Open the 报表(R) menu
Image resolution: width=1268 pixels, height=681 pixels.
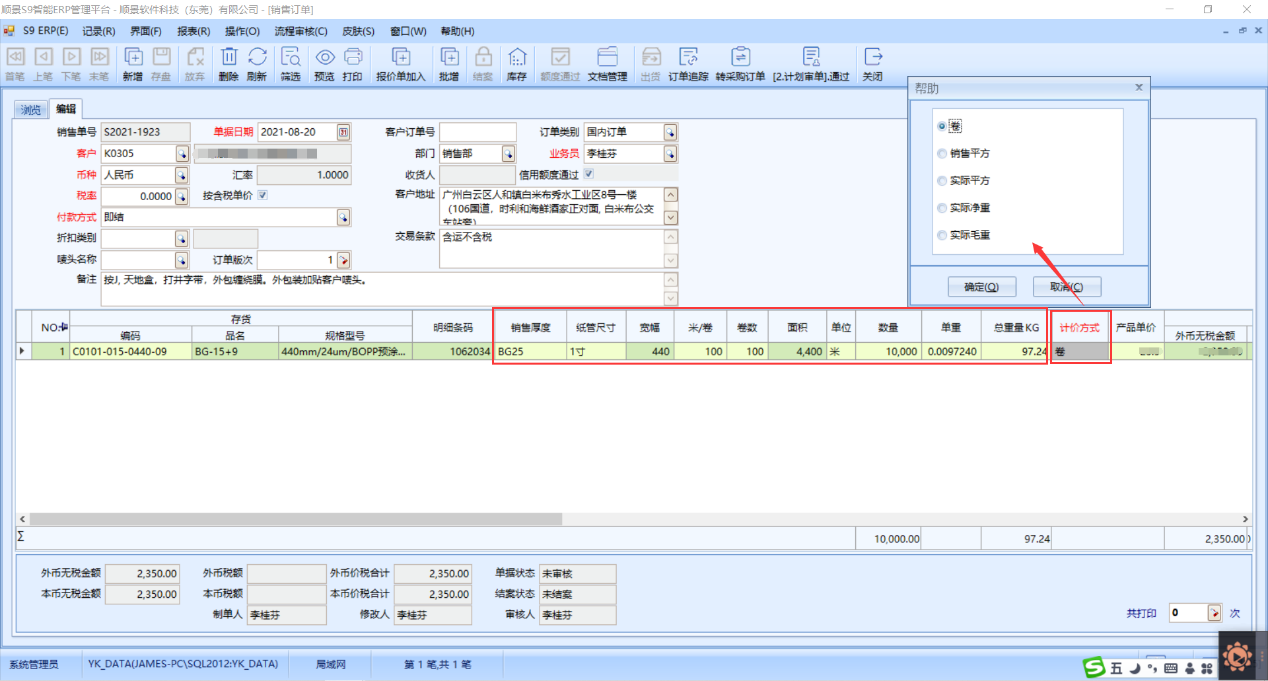coord(193,31)
